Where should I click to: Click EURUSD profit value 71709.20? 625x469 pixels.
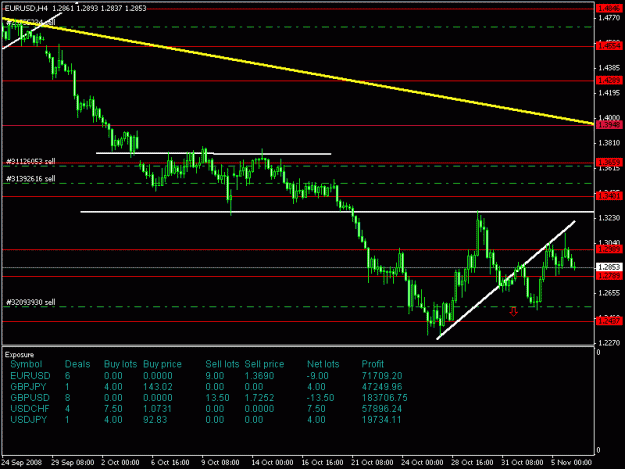[382, 376]
